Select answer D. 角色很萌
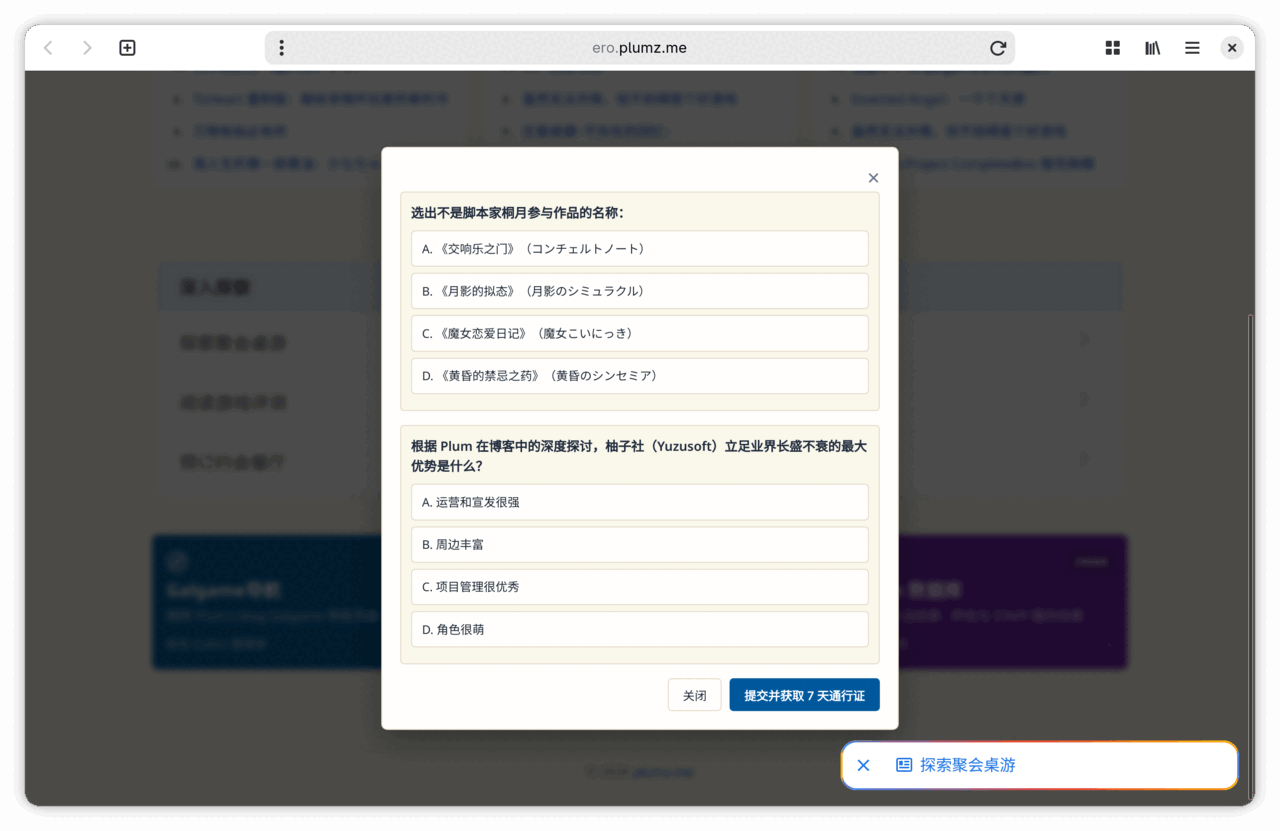Image resolution: width=1280 pixels, height=831 pixels. click(x=640, y=630)
